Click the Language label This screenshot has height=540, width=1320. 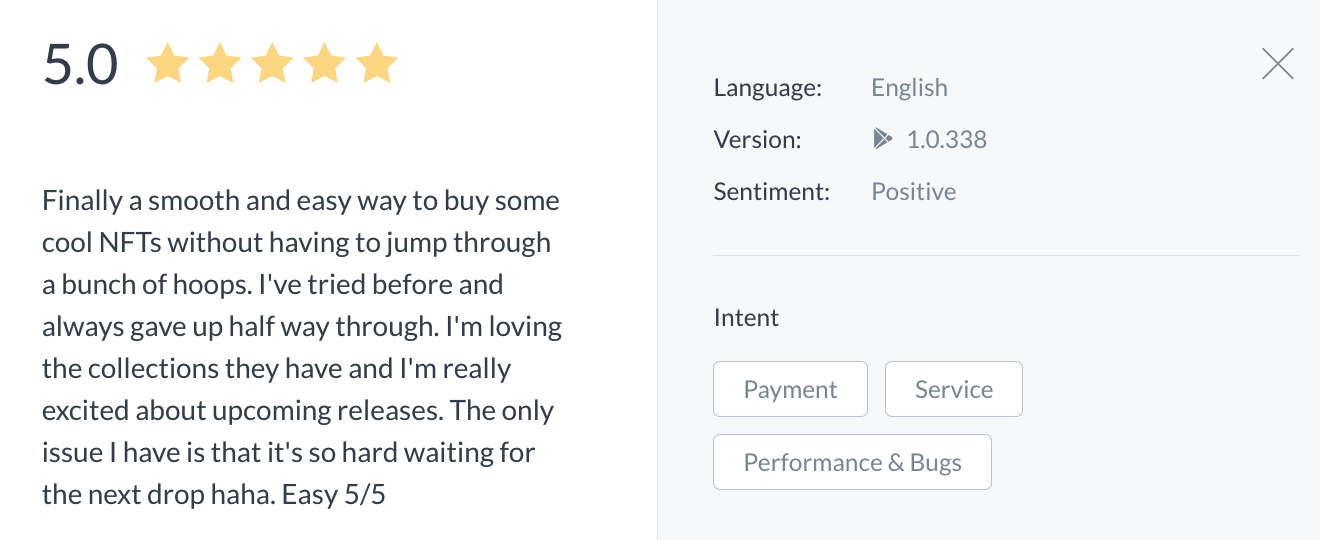pos(767,87)
